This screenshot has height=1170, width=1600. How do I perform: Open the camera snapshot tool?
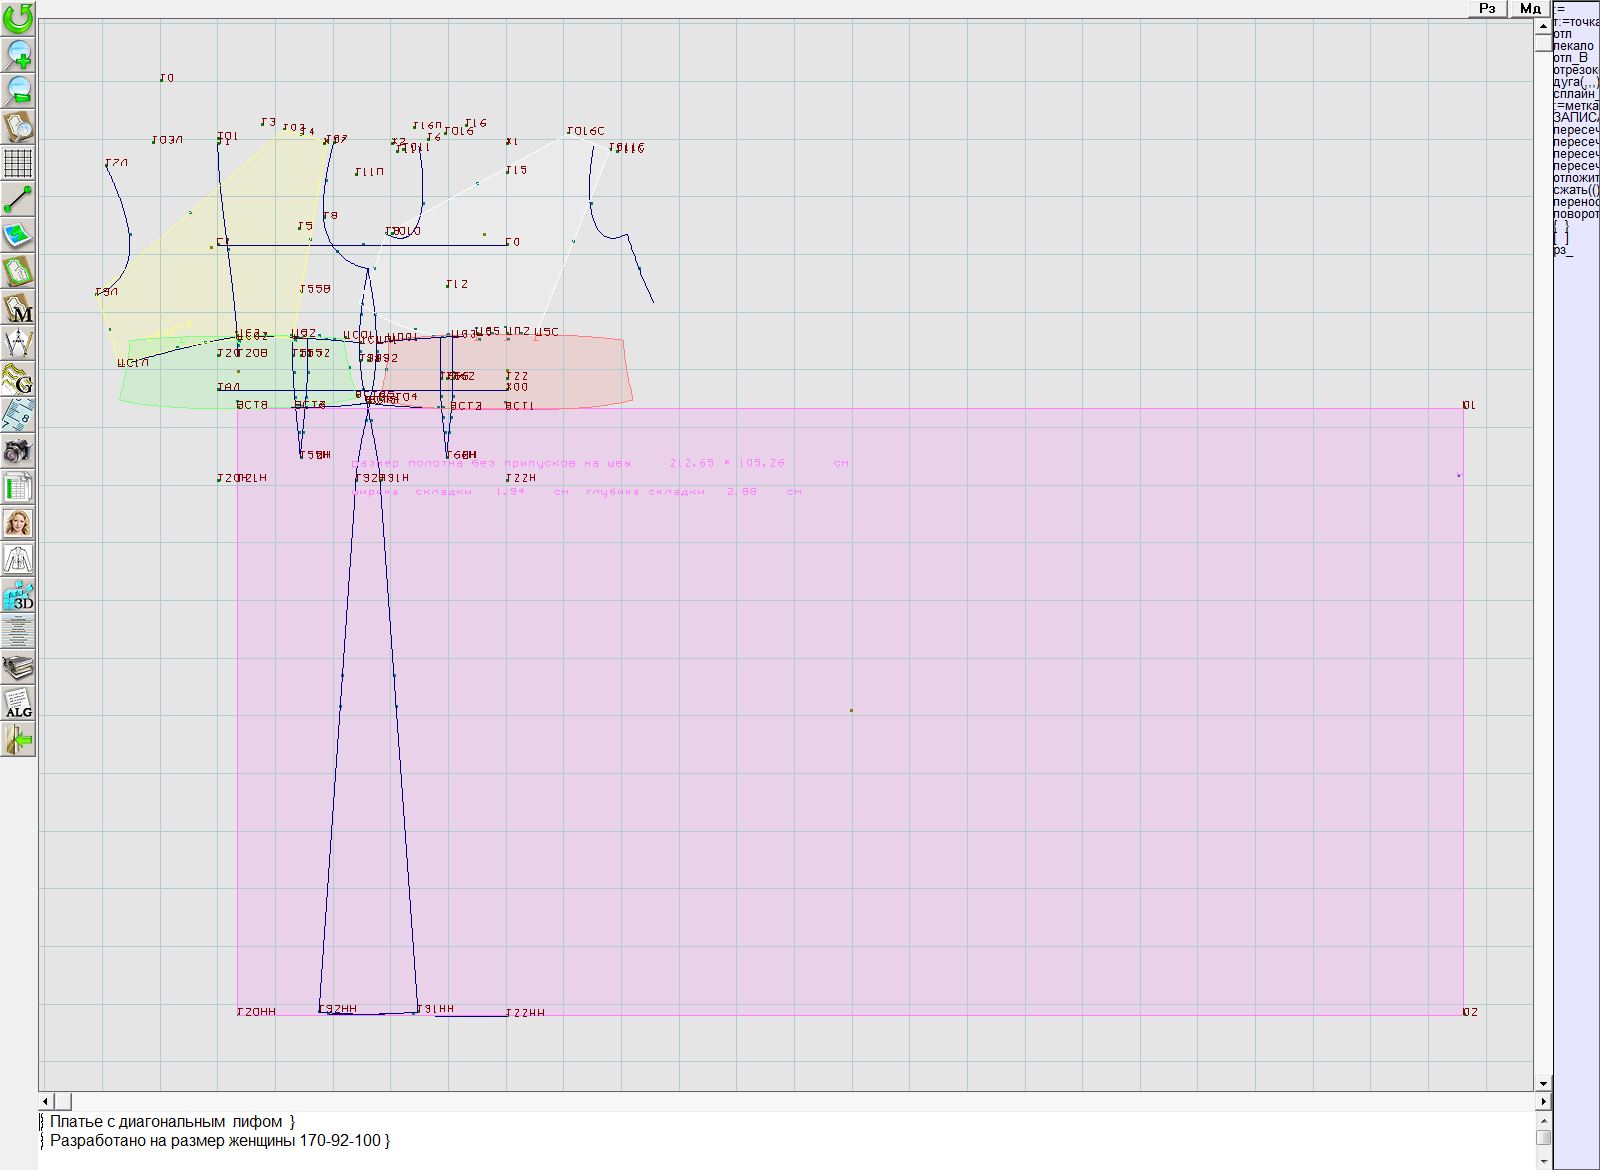pyautogui.click(x=18, y=451)
